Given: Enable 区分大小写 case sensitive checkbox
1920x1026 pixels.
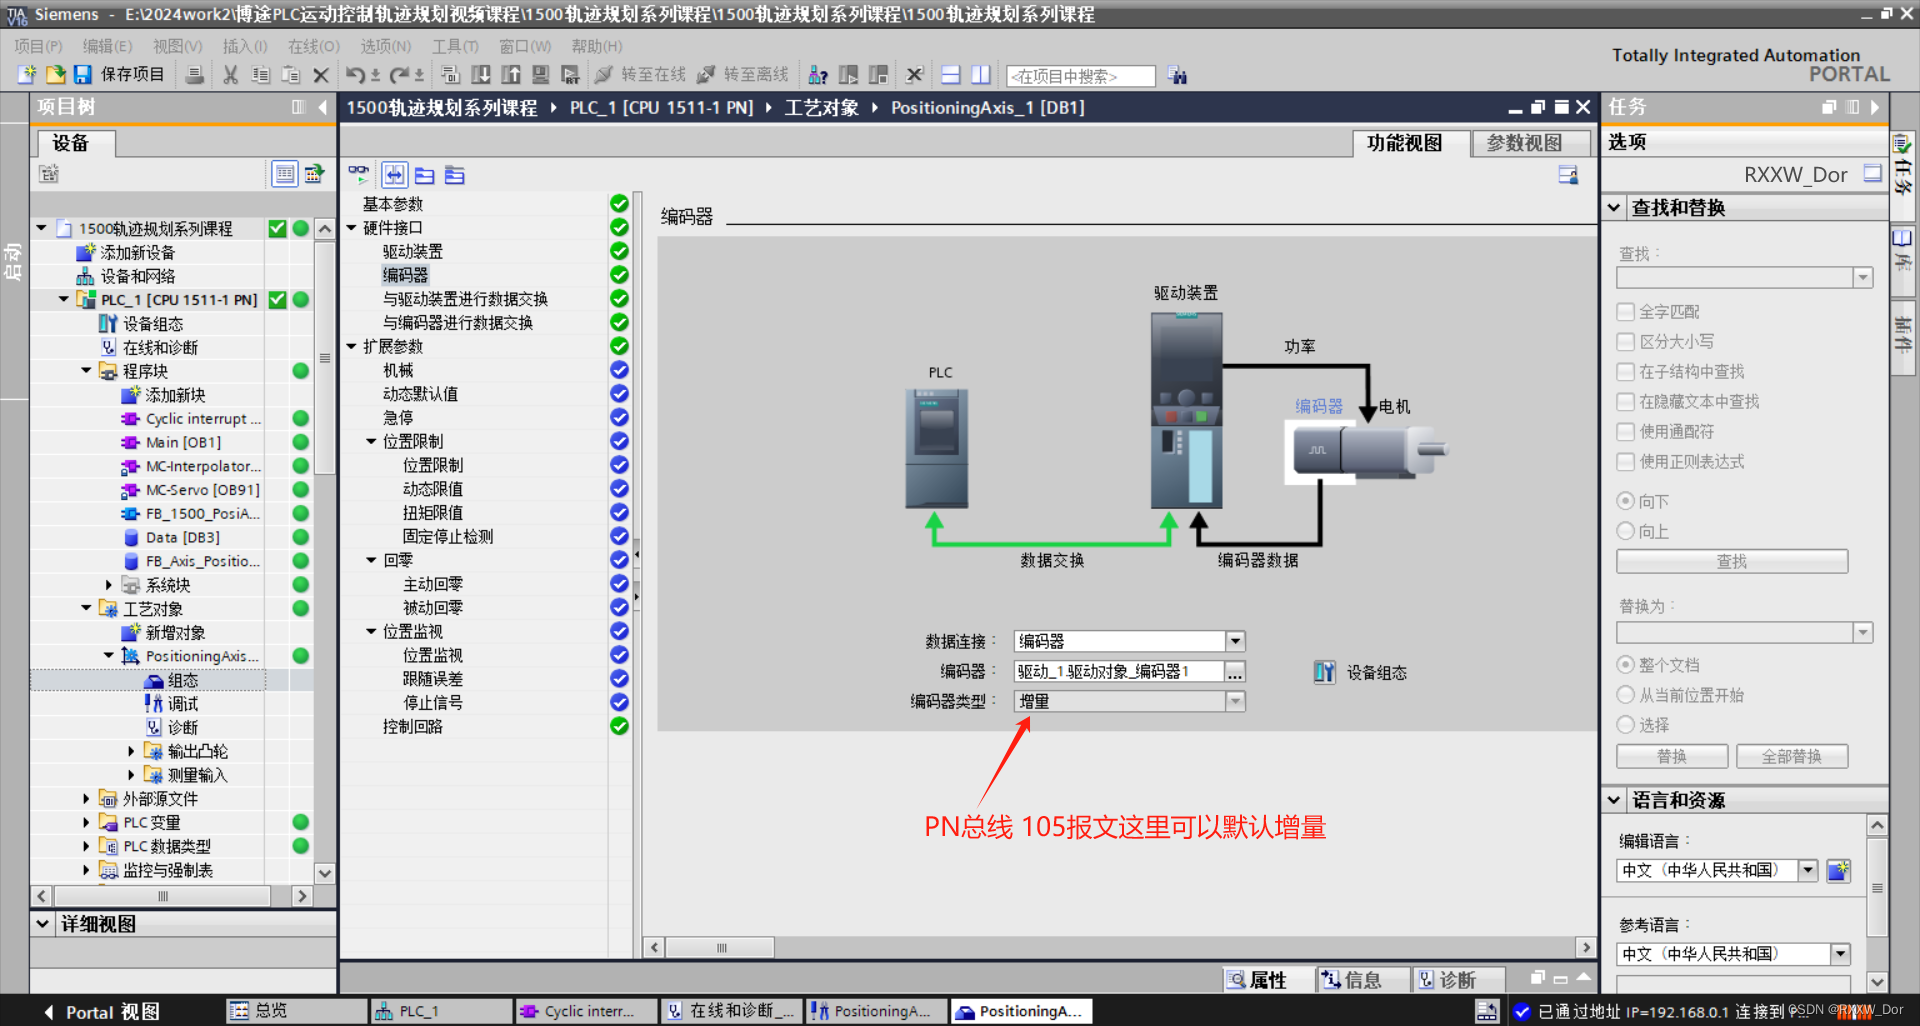Looking at the screenshot, I should [1626, 342].
